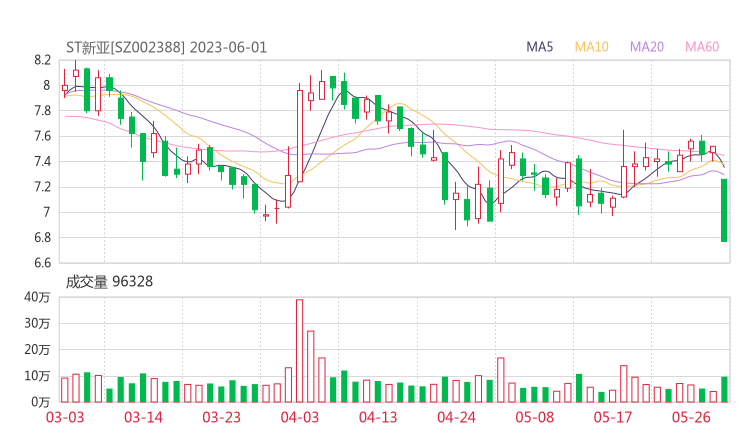Image resolution: width=740 pixels, height=440 pixels.
Task: Click the MA5 legend label
Action: tap(539, 47)
